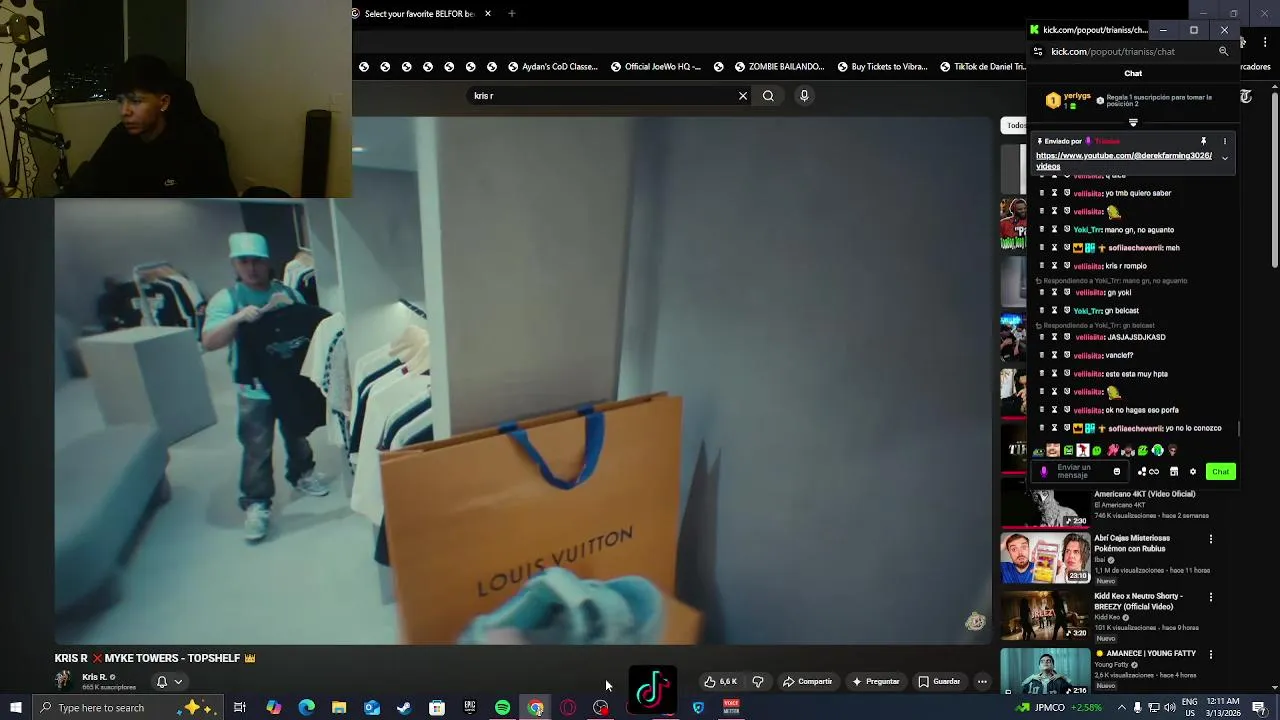Click the zoom magnifier in Kick address bar

[x=1223, y=51]
